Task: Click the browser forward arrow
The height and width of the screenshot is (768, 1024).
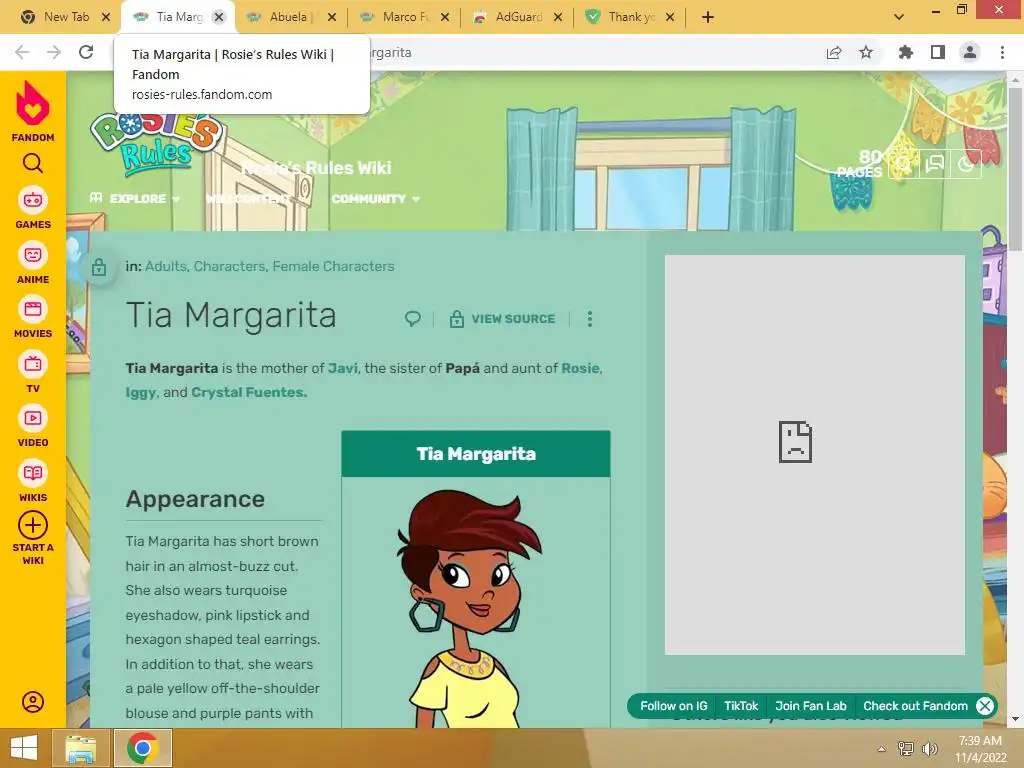Action: point(54,52)
